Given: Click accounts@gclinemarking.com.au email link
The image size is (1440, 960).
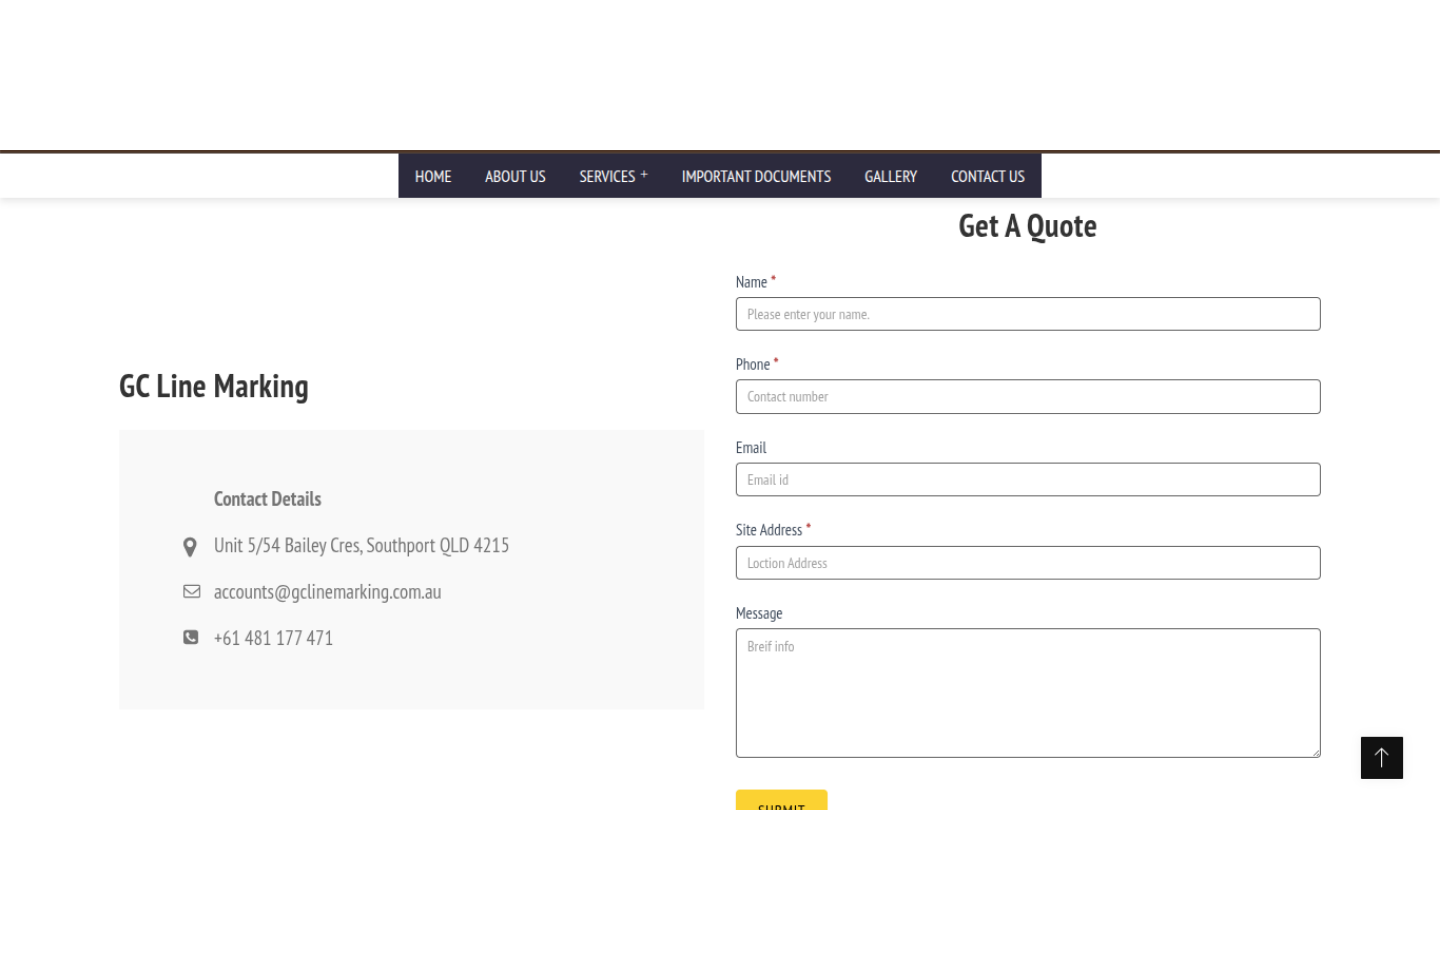Looking at the screenshot, I should tap(327, 592).
